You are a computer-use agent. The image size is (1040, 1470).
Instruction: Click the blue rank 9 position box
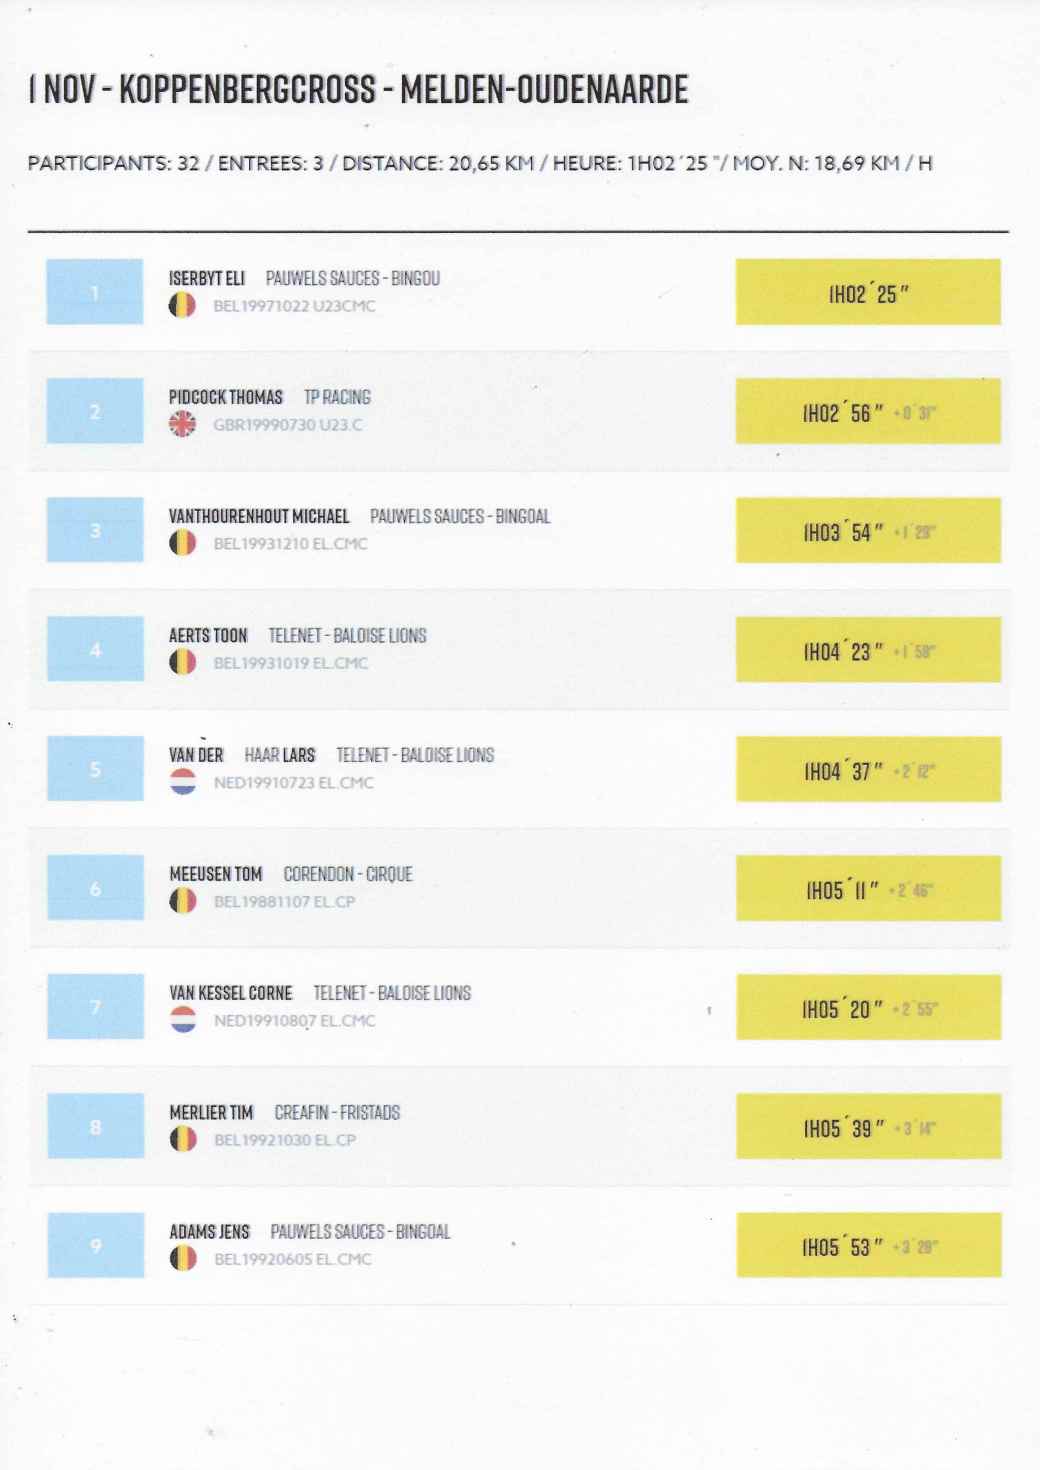[x=96, y=1245]
